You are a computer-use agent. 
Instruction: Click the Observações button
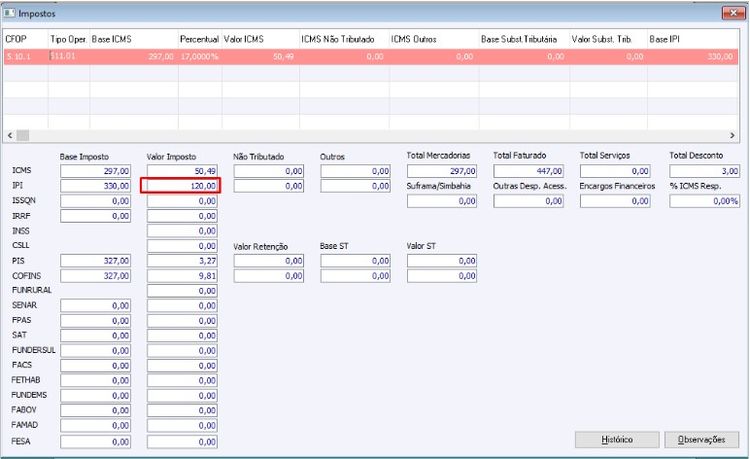click(x=702, y=439)
